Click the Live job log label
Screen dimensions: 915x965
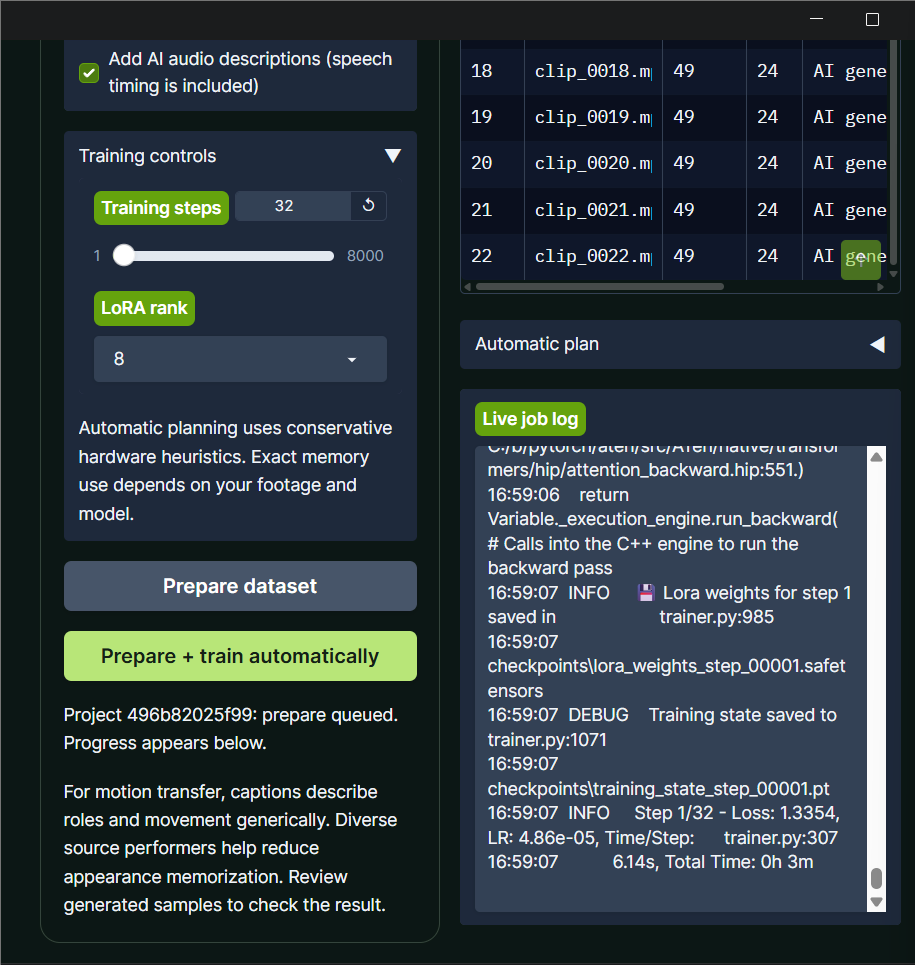(x=530, y=419)
